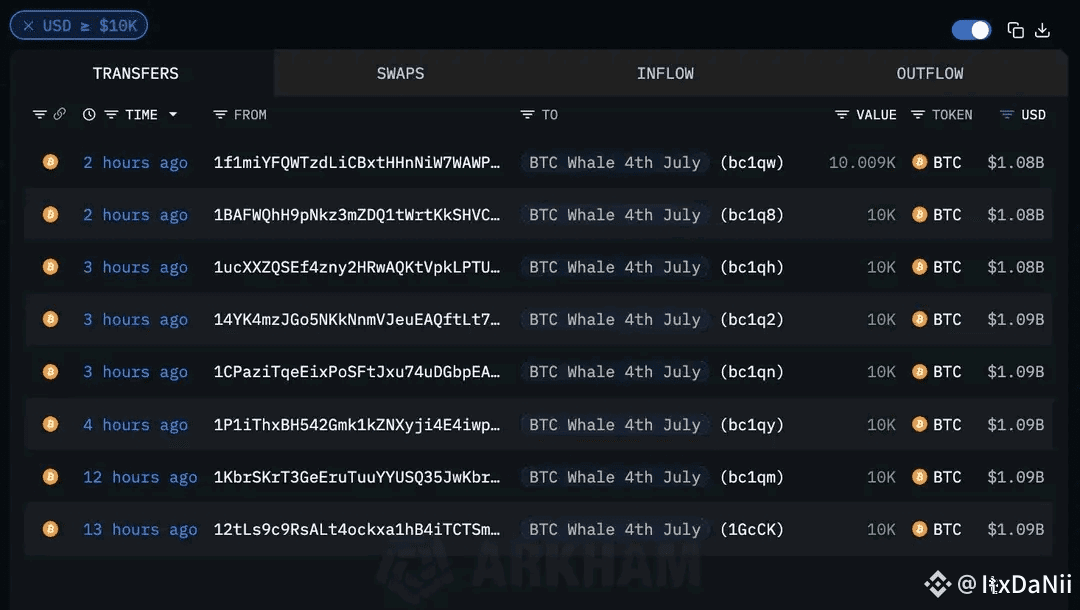Click the "13 hours ago" transaction time
The width and height of the screenshot is (1080, 610).
coord(140,529)
